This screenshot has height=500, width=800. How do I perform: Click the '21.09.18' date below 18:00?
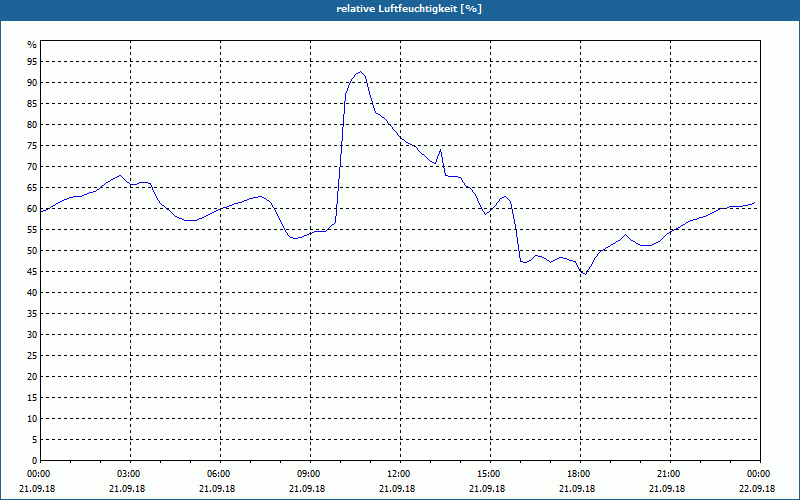pyautogui.click(x=577, y=489)
